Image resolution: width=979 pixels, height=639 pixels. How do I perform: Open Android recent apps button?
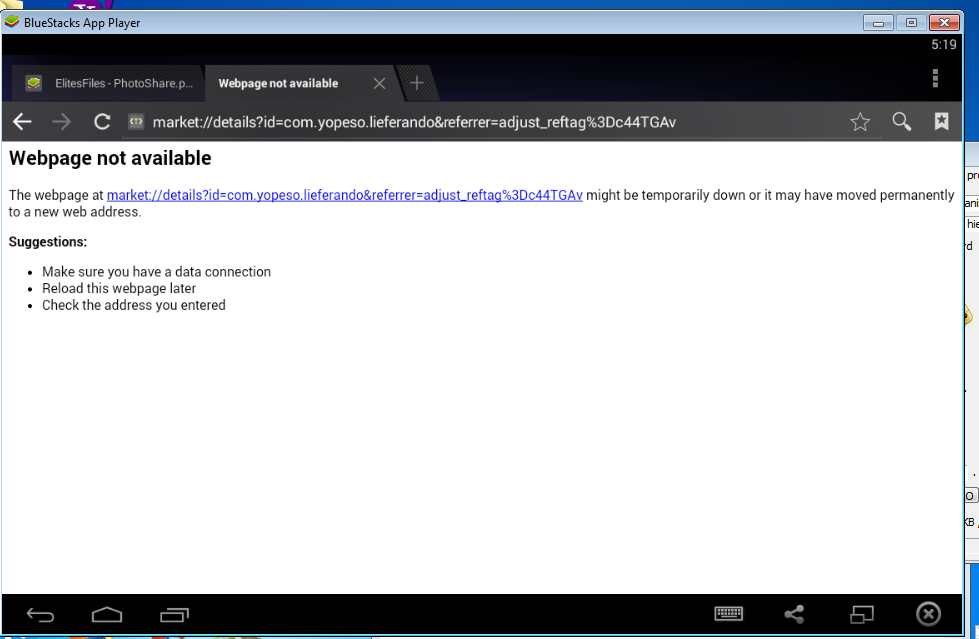click(174, 615)
